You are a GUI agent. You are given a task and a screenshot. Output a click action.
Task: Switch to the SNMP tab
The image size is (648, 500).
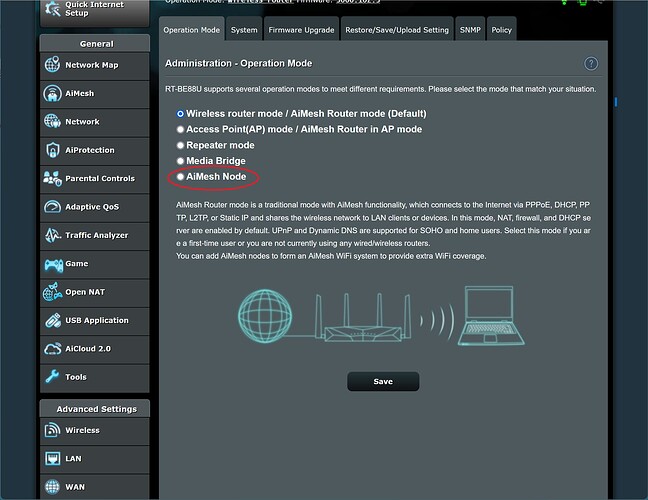tap(470, 30)
